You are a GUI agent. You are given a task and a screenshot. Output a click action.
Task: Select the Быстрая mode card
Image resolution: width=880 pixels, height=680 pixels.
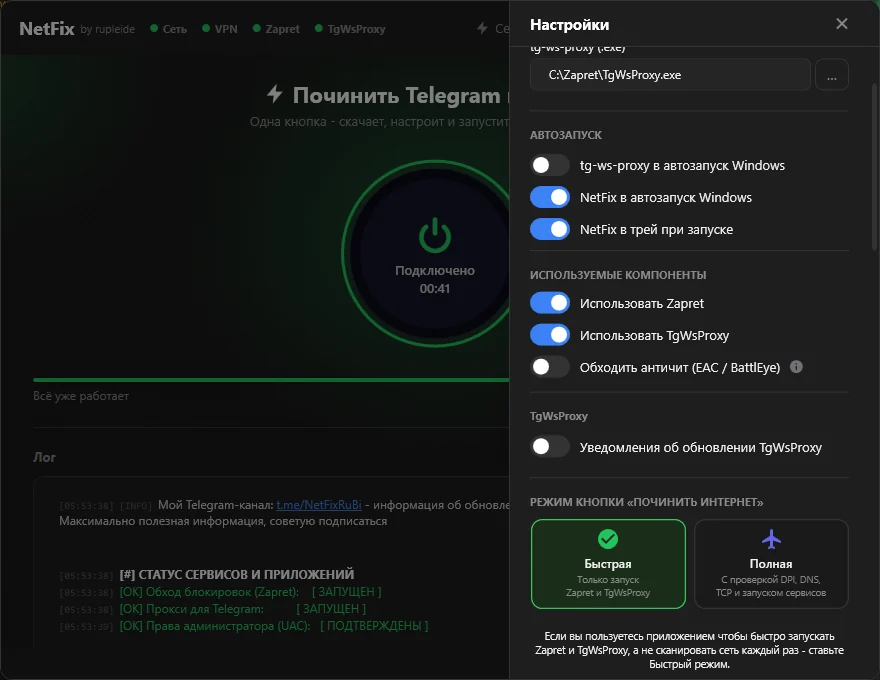[x=608, y=564]
